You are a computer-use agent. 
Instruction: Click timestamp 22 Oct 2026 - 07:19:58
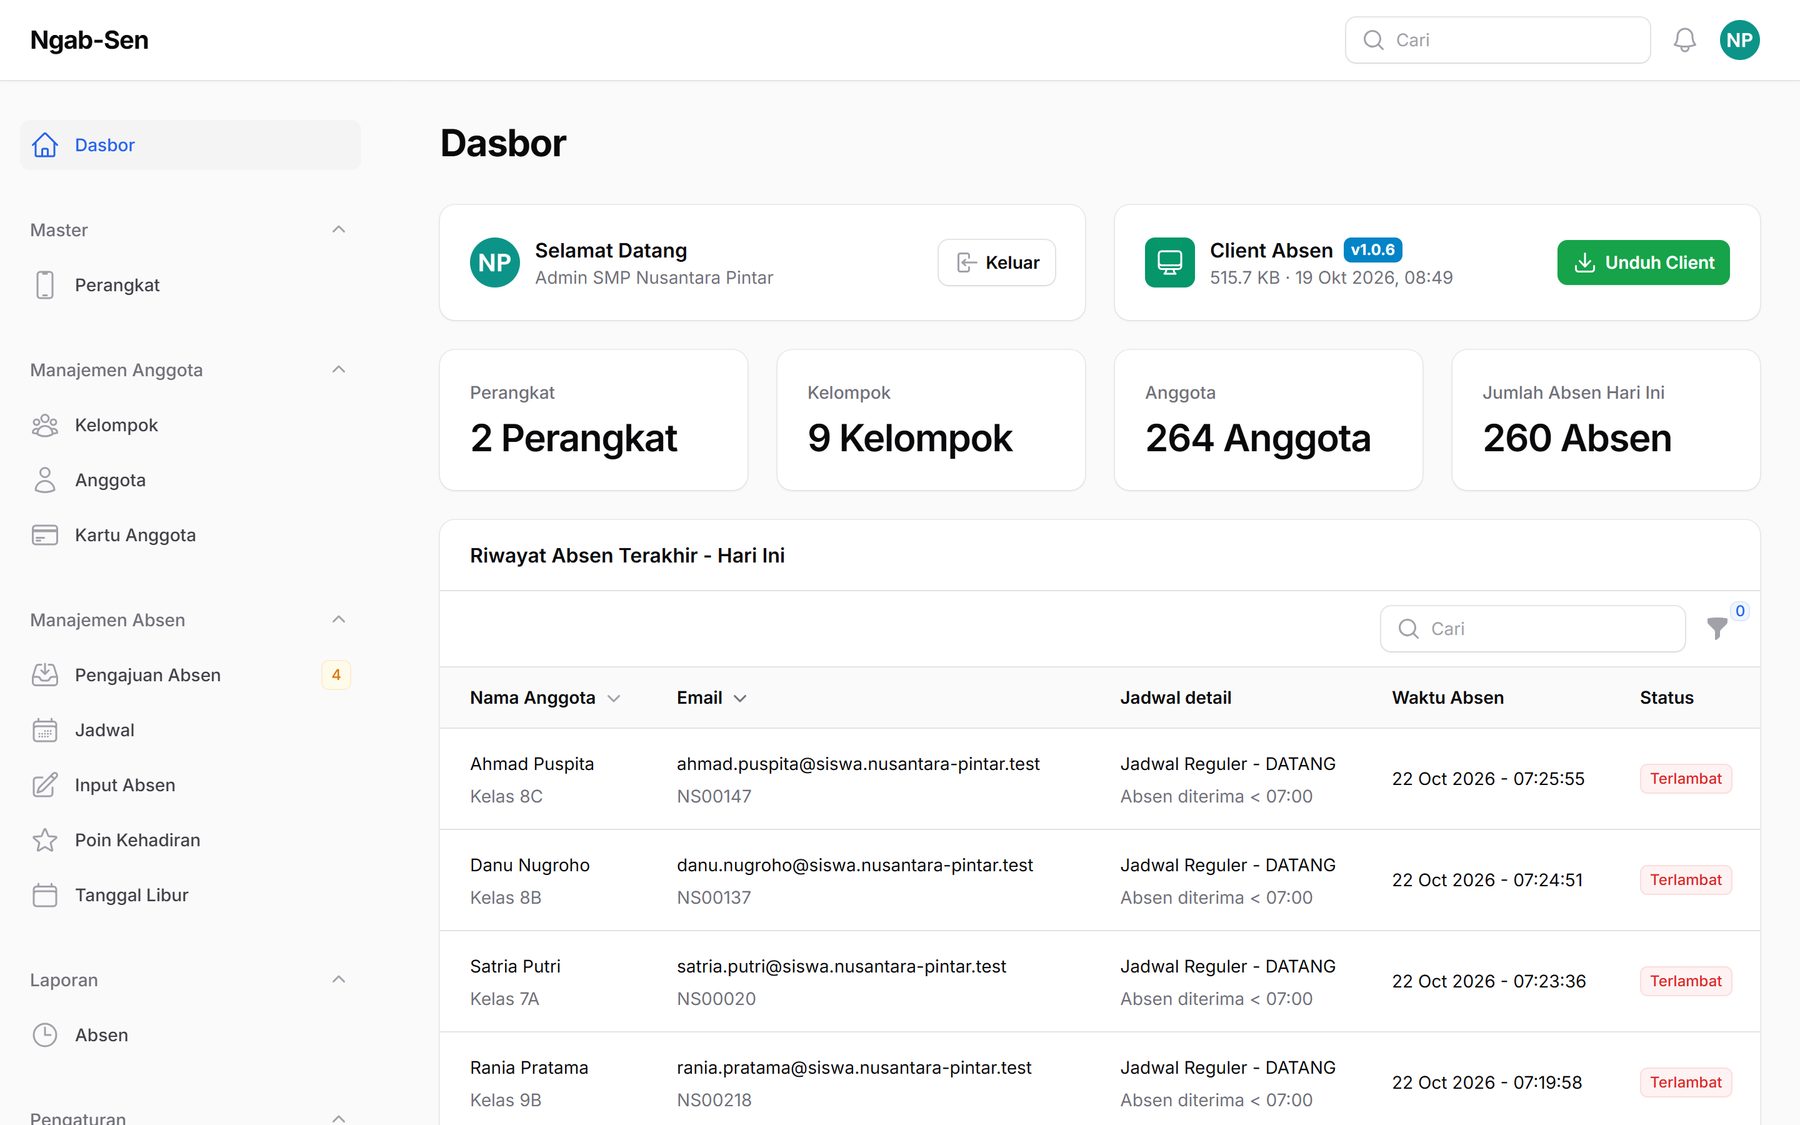[1487, 1083]
